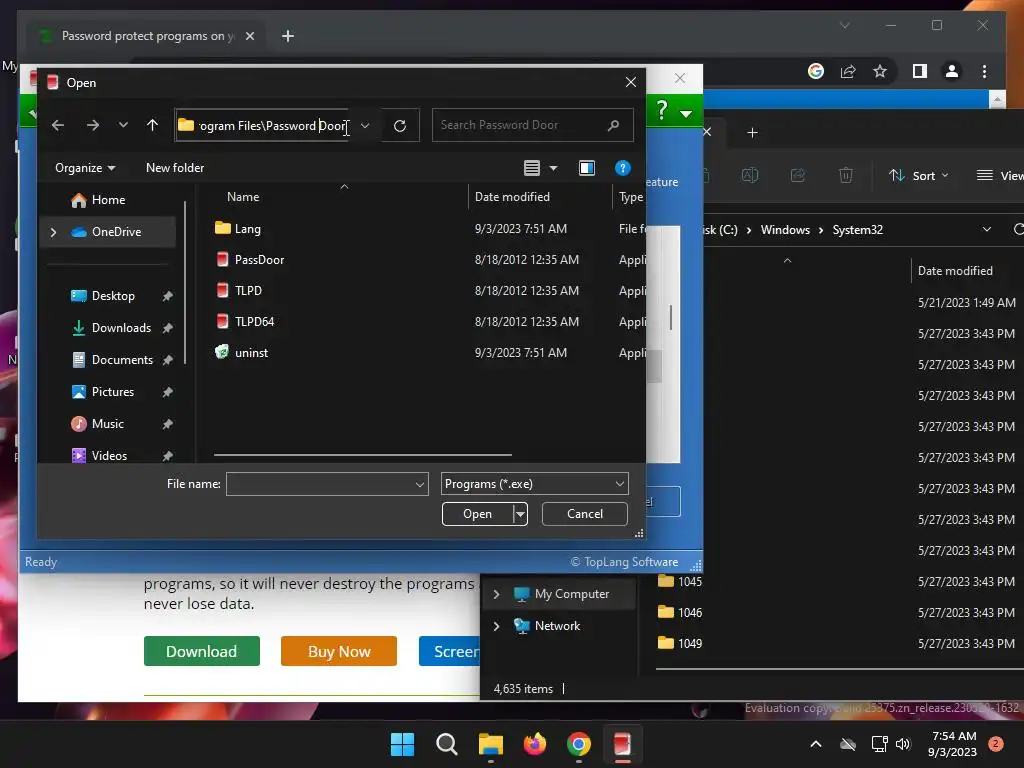Screen dimensions: 1024x768
Task: Open the Desktop quick access folder
Action: click(x=113, y=296)
